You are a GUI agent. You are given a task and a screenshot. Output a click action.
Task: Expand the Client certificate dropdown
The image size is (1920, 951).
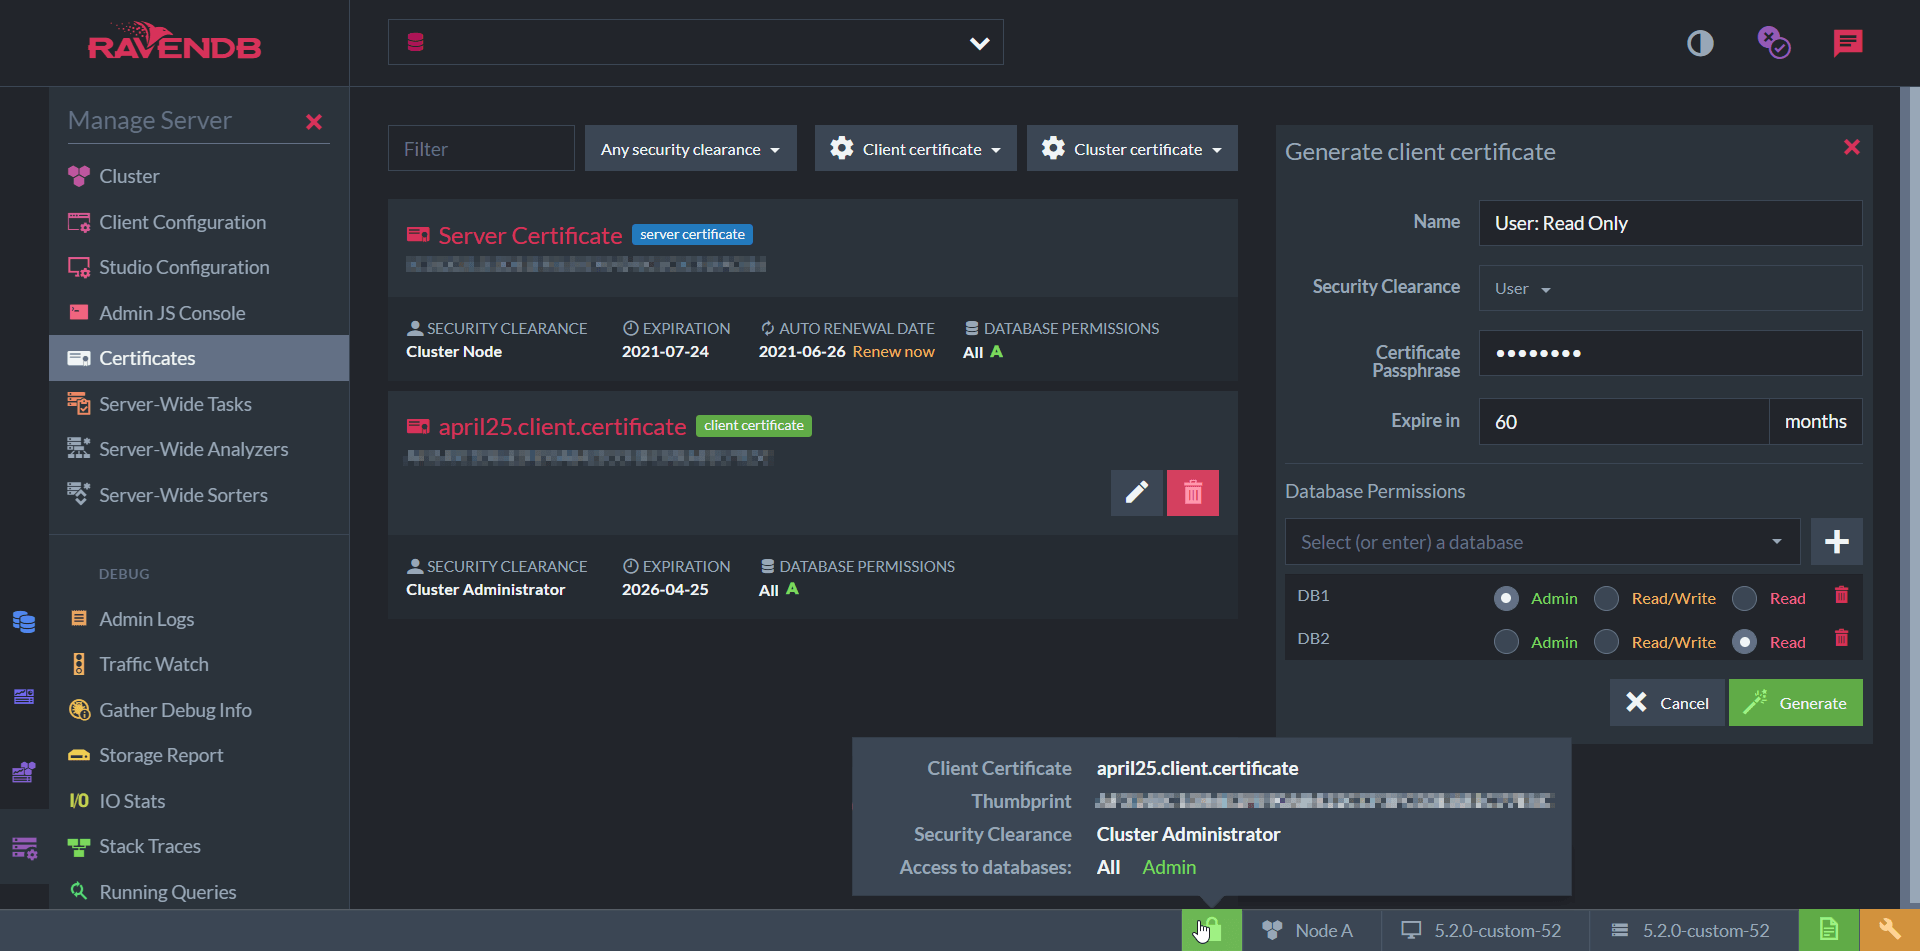point(915,149)
